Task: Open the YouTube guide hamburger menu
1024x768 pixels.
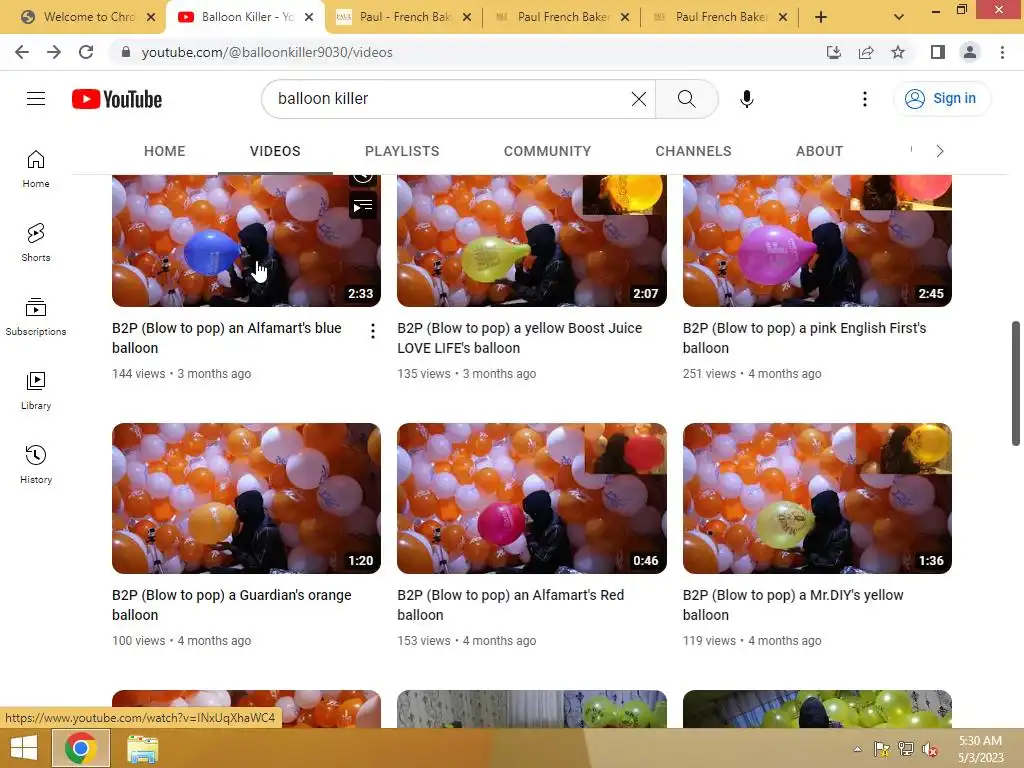Action: coord(36,99)
